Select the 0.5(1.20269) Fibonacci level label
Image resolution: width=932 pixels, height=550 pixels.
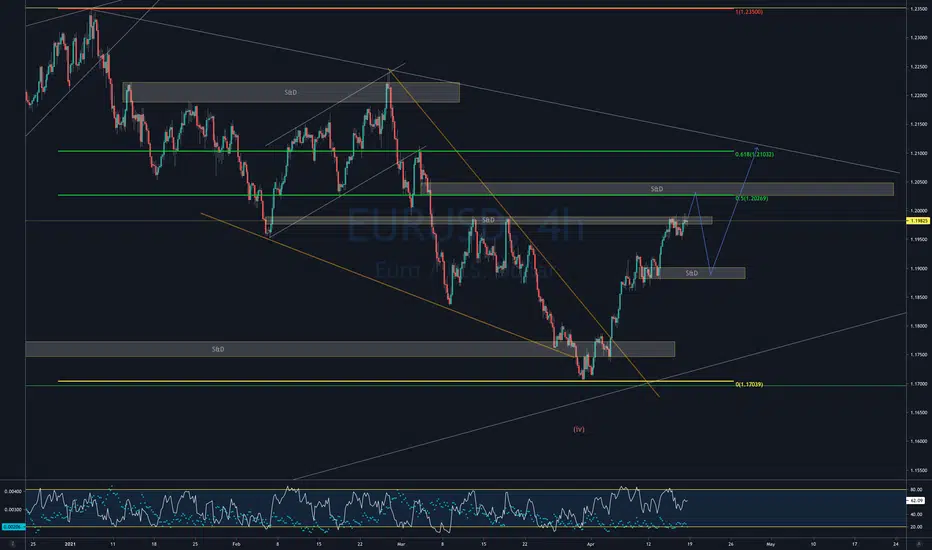point(752,199)
